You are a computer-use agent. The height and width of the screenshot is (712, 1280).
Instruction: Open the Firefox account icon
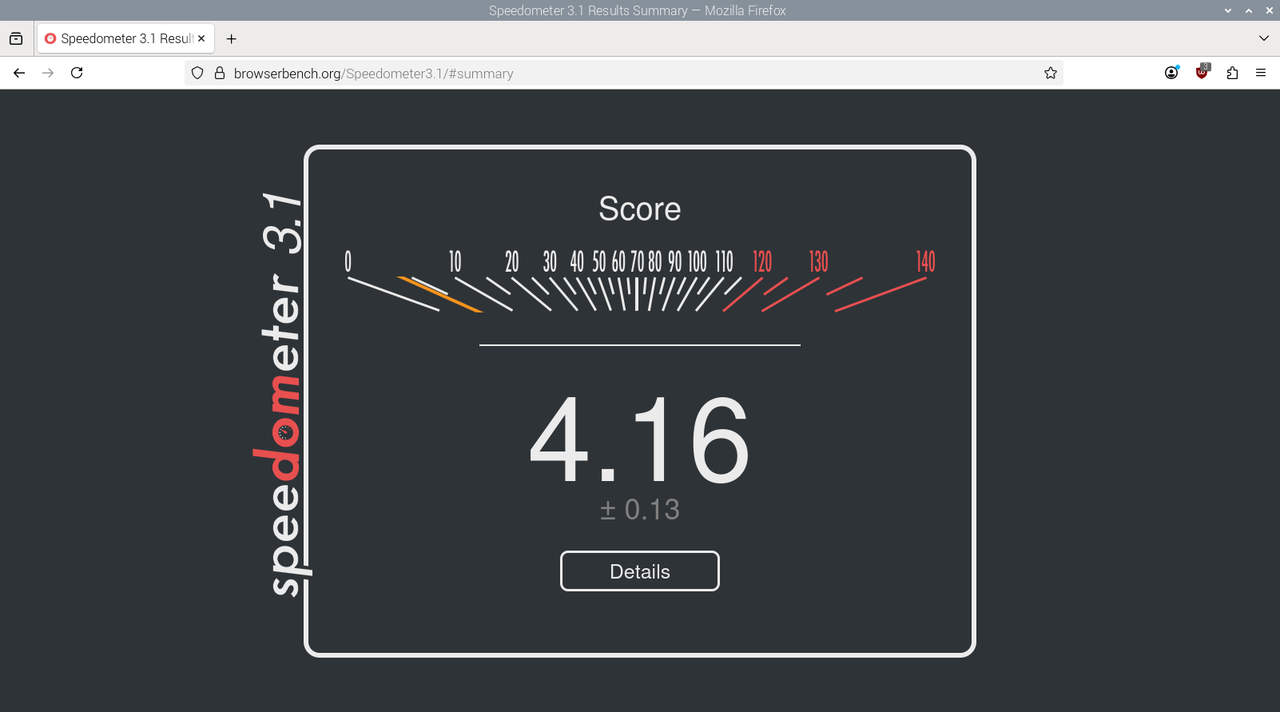click(1171, 73)
